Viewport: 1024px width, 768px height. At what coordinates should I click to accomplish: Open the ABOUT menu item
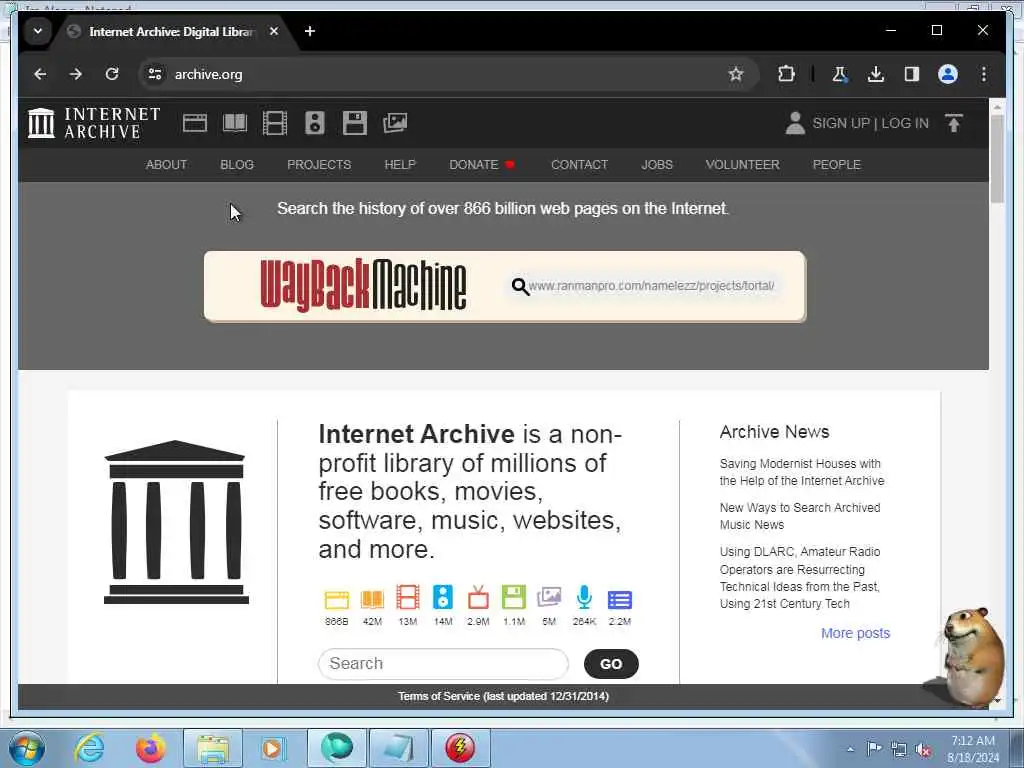(x=167, y=165)
